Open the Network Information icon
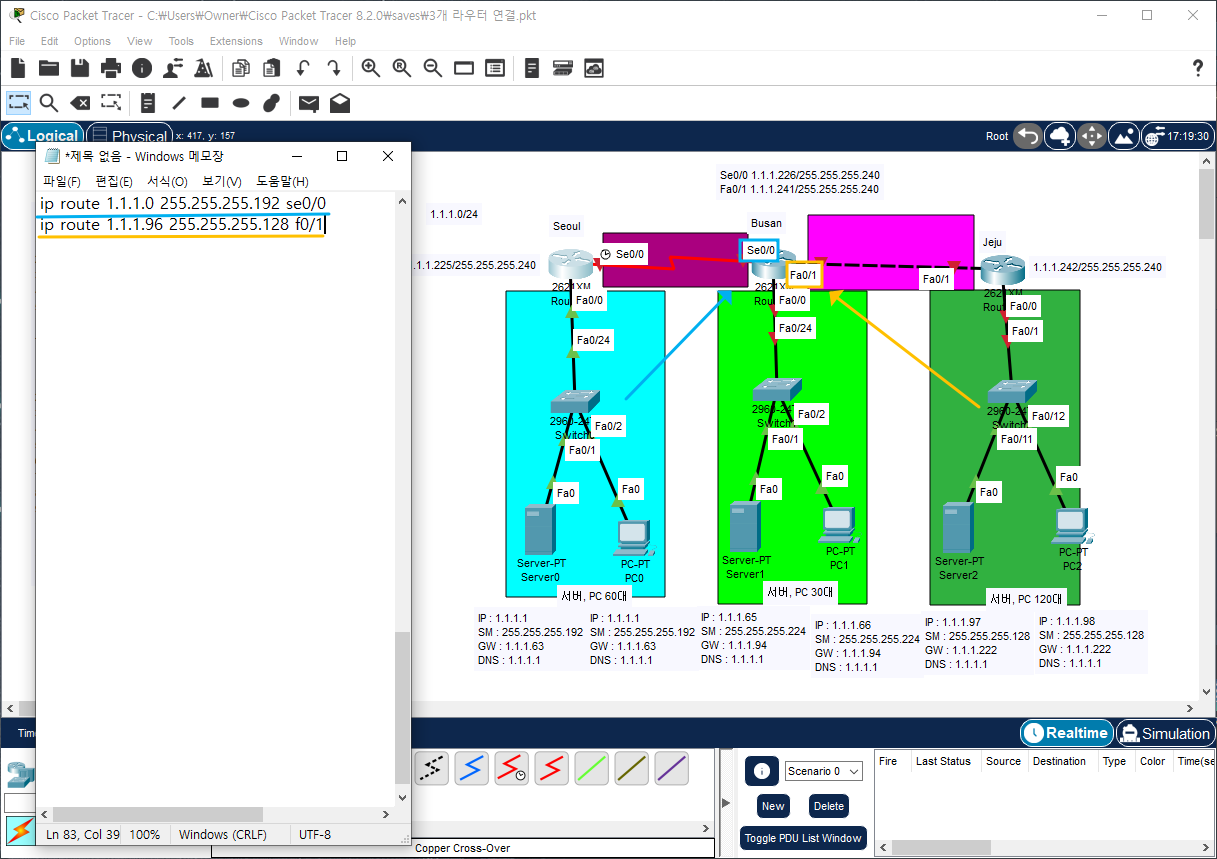The height and width of the screenshot is (859, 1217). 142,68
